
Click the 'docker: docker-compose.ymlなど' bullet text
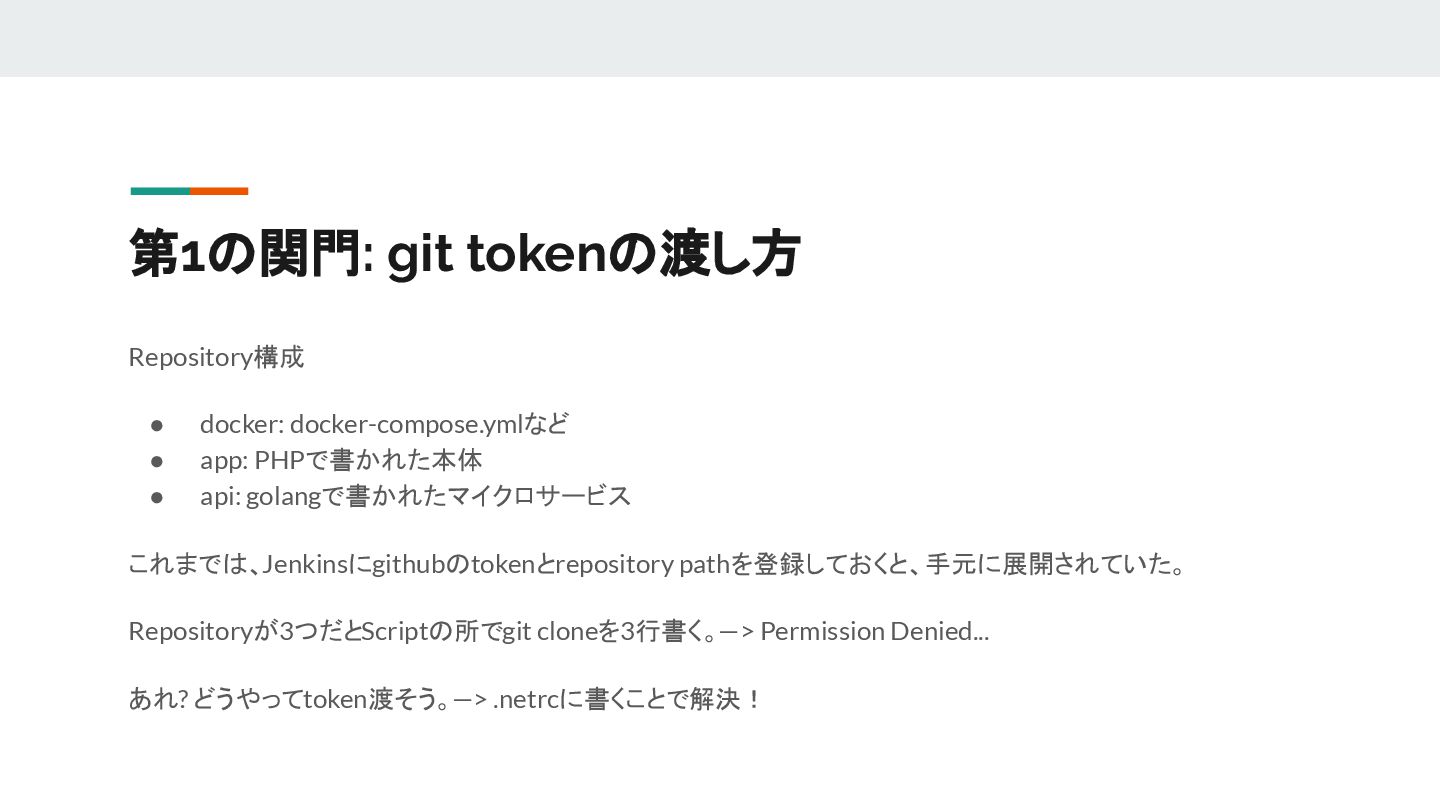click(x=384, y=424)
